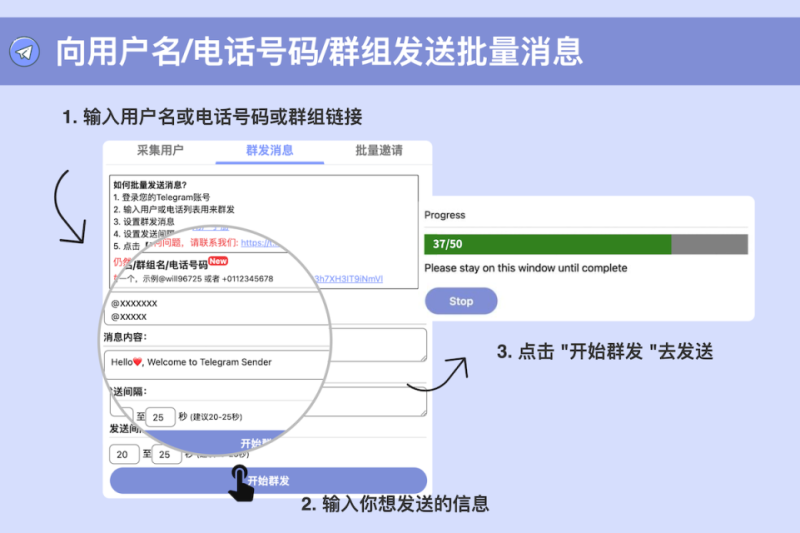Click the Progress label
The height and width of the screenshot is (533, 800).
click(444, 215)
